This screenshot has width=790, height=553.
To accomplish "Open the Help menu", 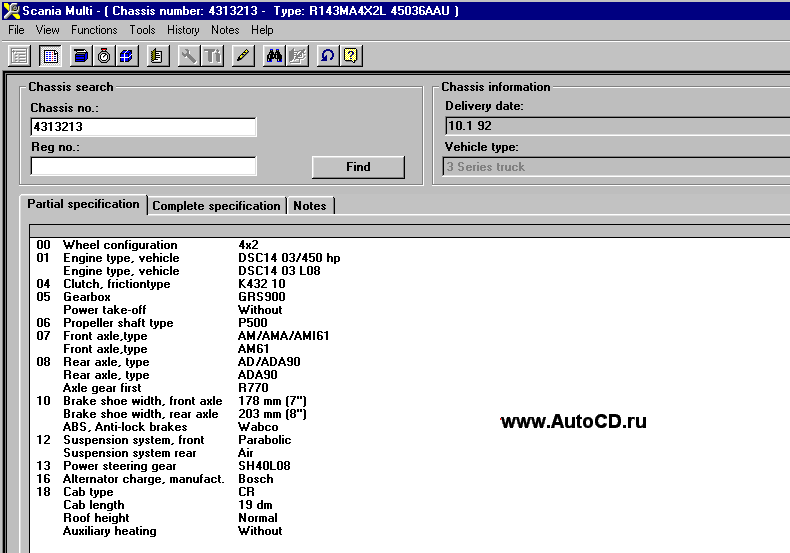I will (262, 30).
